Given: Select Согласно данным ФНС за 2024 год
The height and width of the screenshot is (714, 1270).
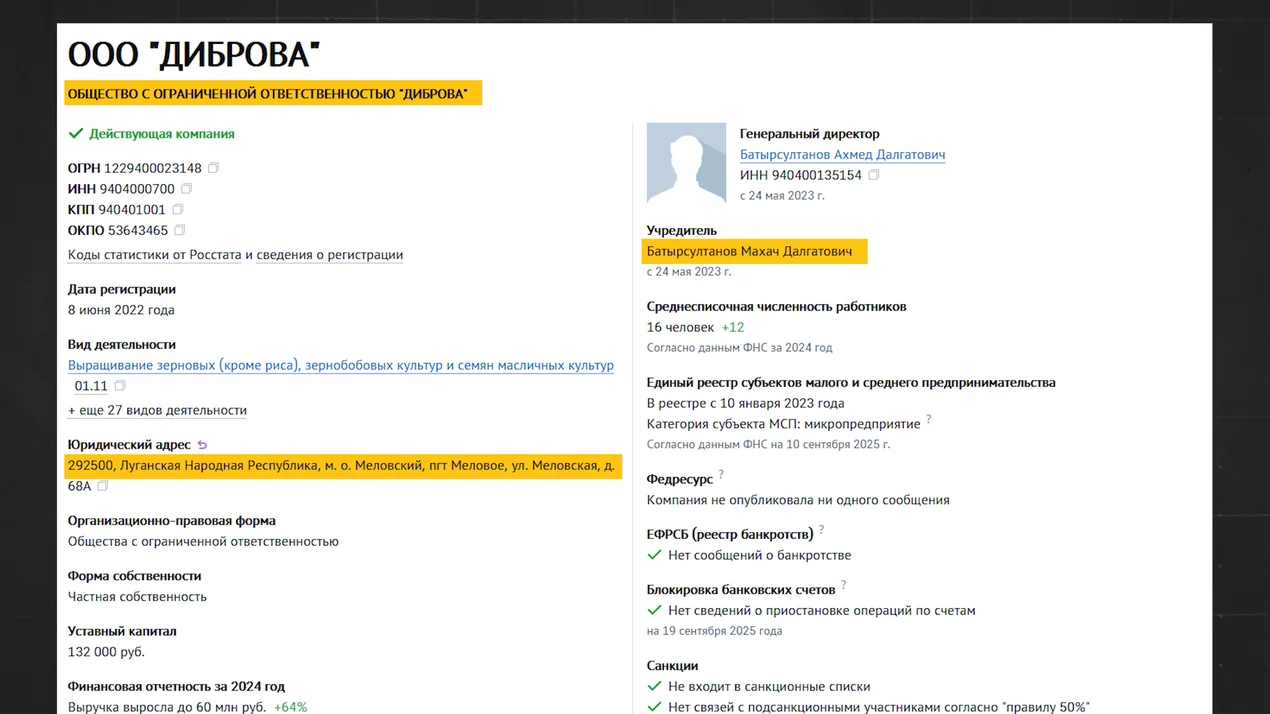Looking at the screenshot, I should 740,348.
